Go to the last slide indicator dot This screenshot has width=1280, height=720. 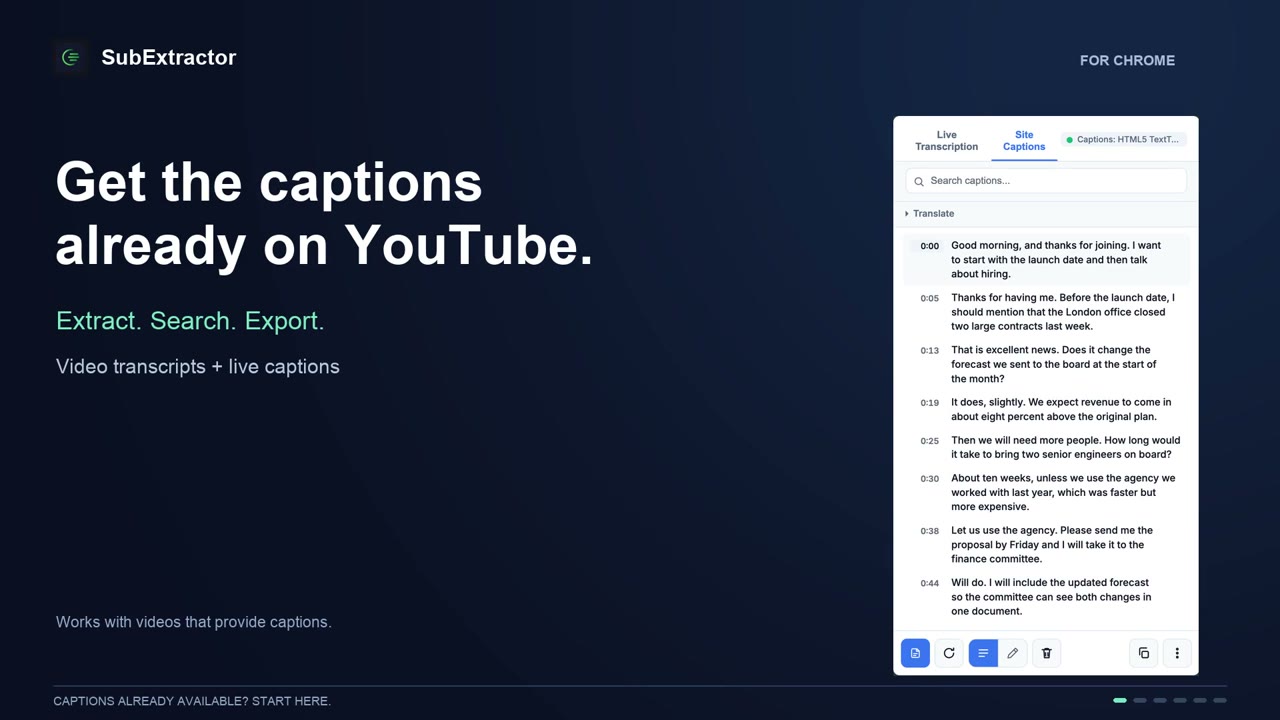point(1220,700)
